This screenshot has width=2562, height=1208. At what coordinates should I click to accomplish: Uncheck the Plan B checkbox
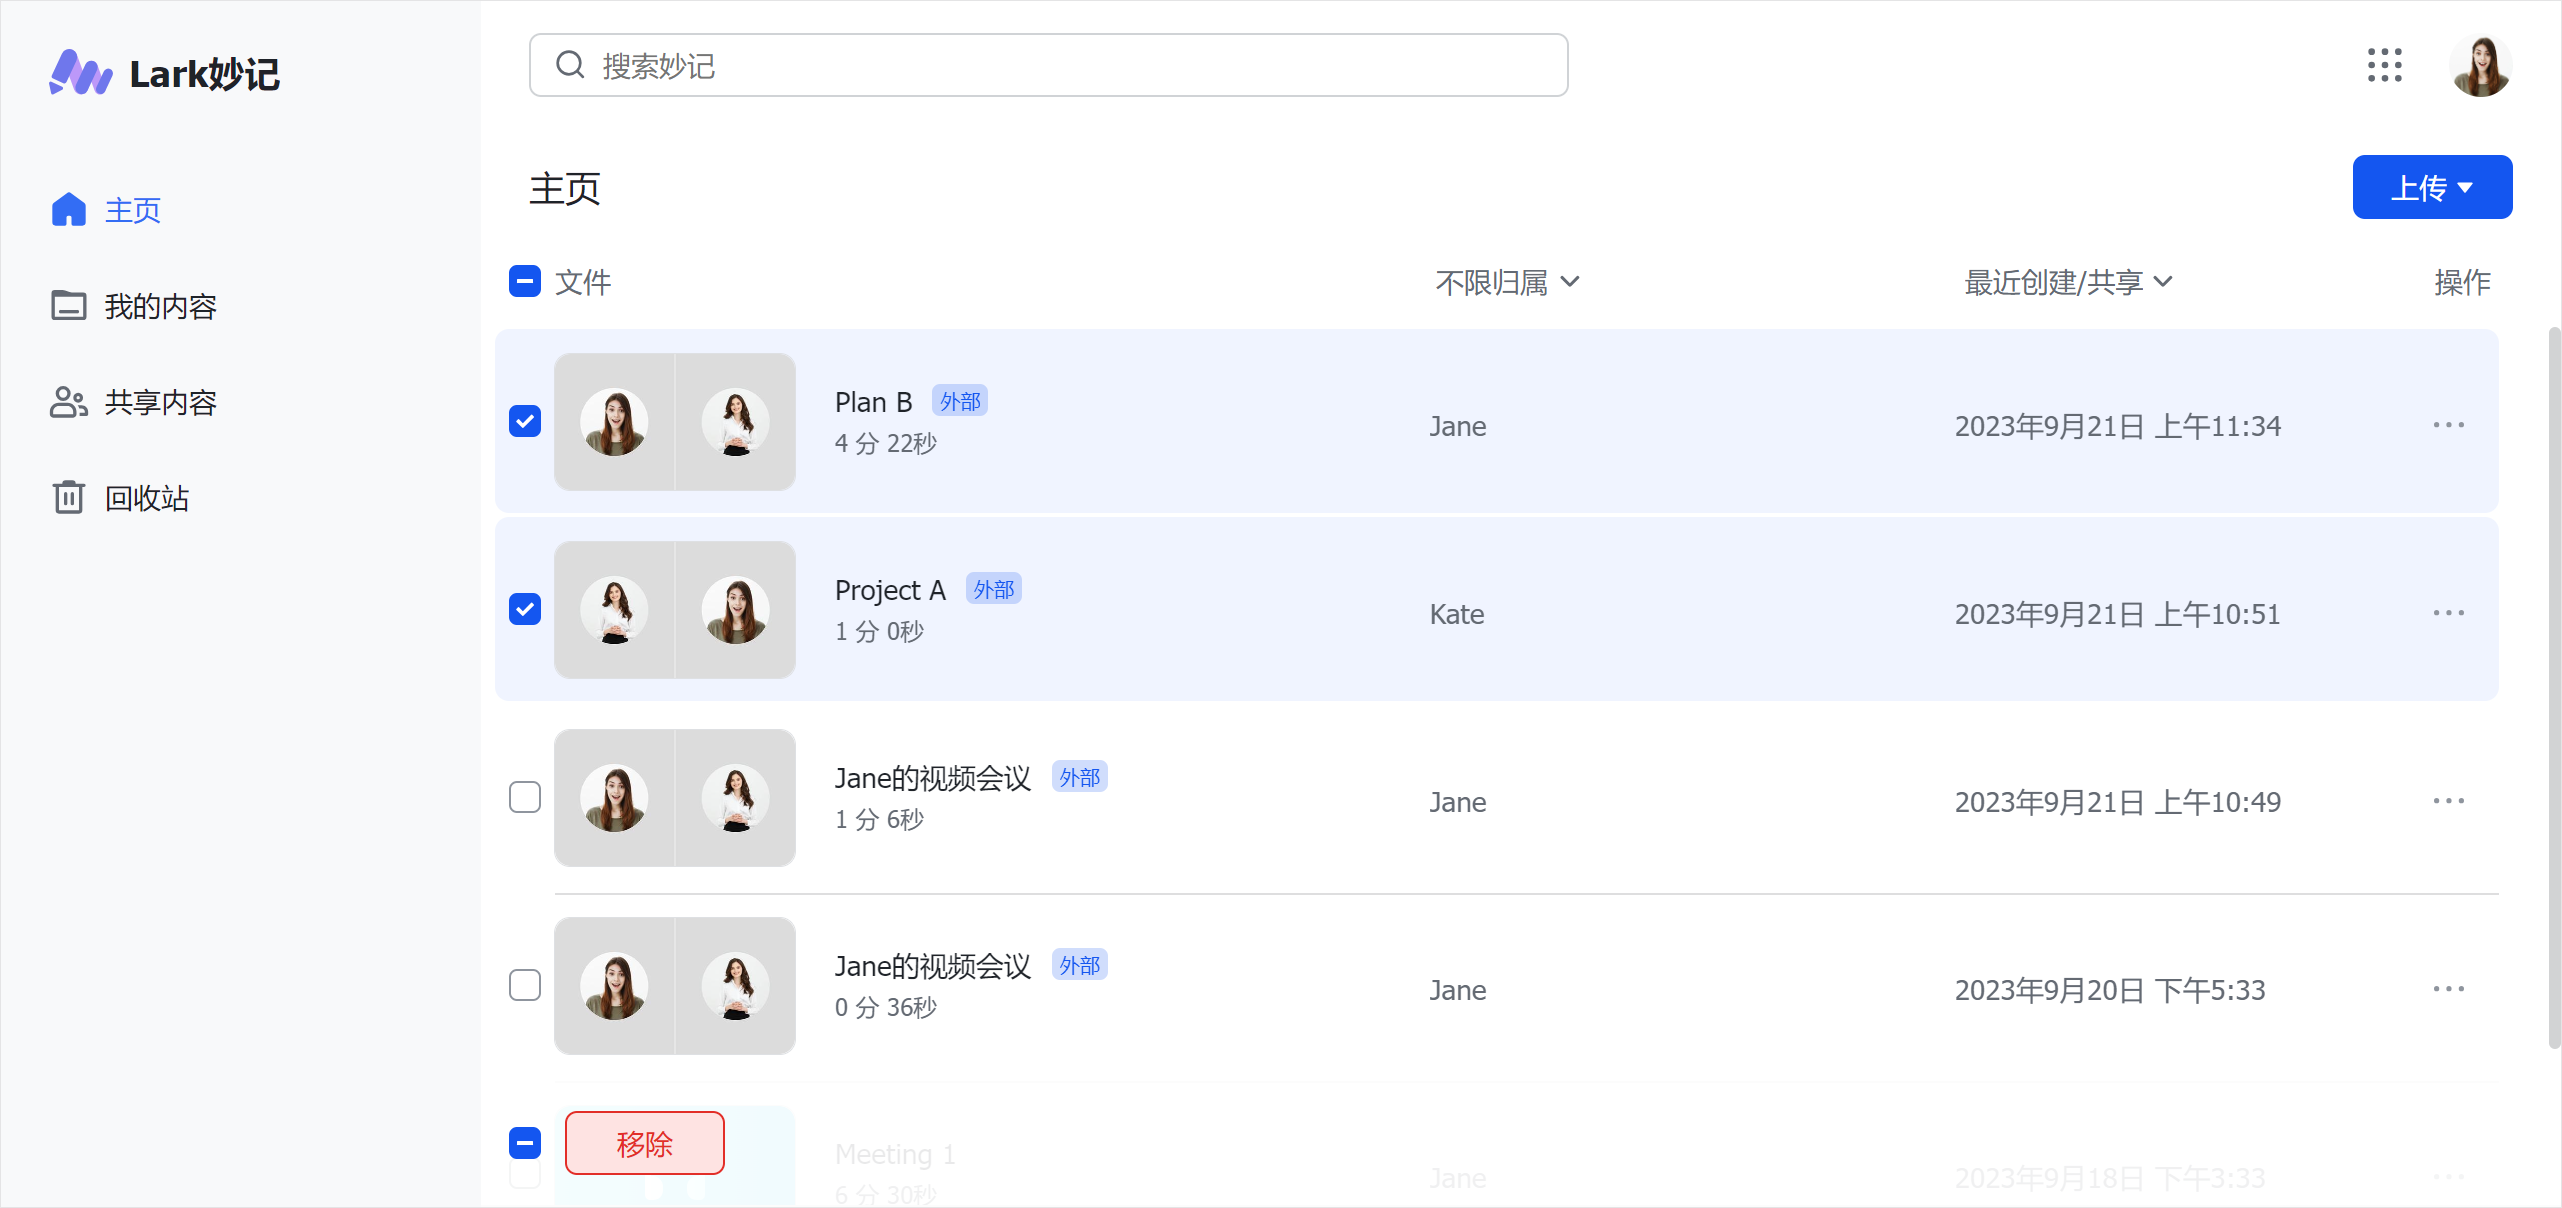pyautogui.click(x=525, y=421)
